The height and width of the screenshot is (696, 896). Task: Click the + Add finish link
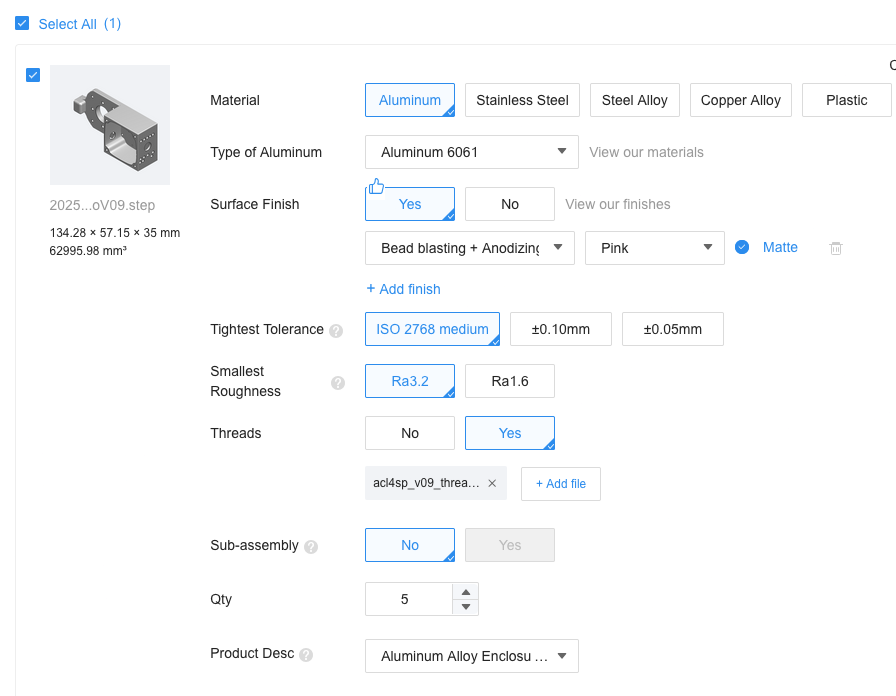point(403,289)
